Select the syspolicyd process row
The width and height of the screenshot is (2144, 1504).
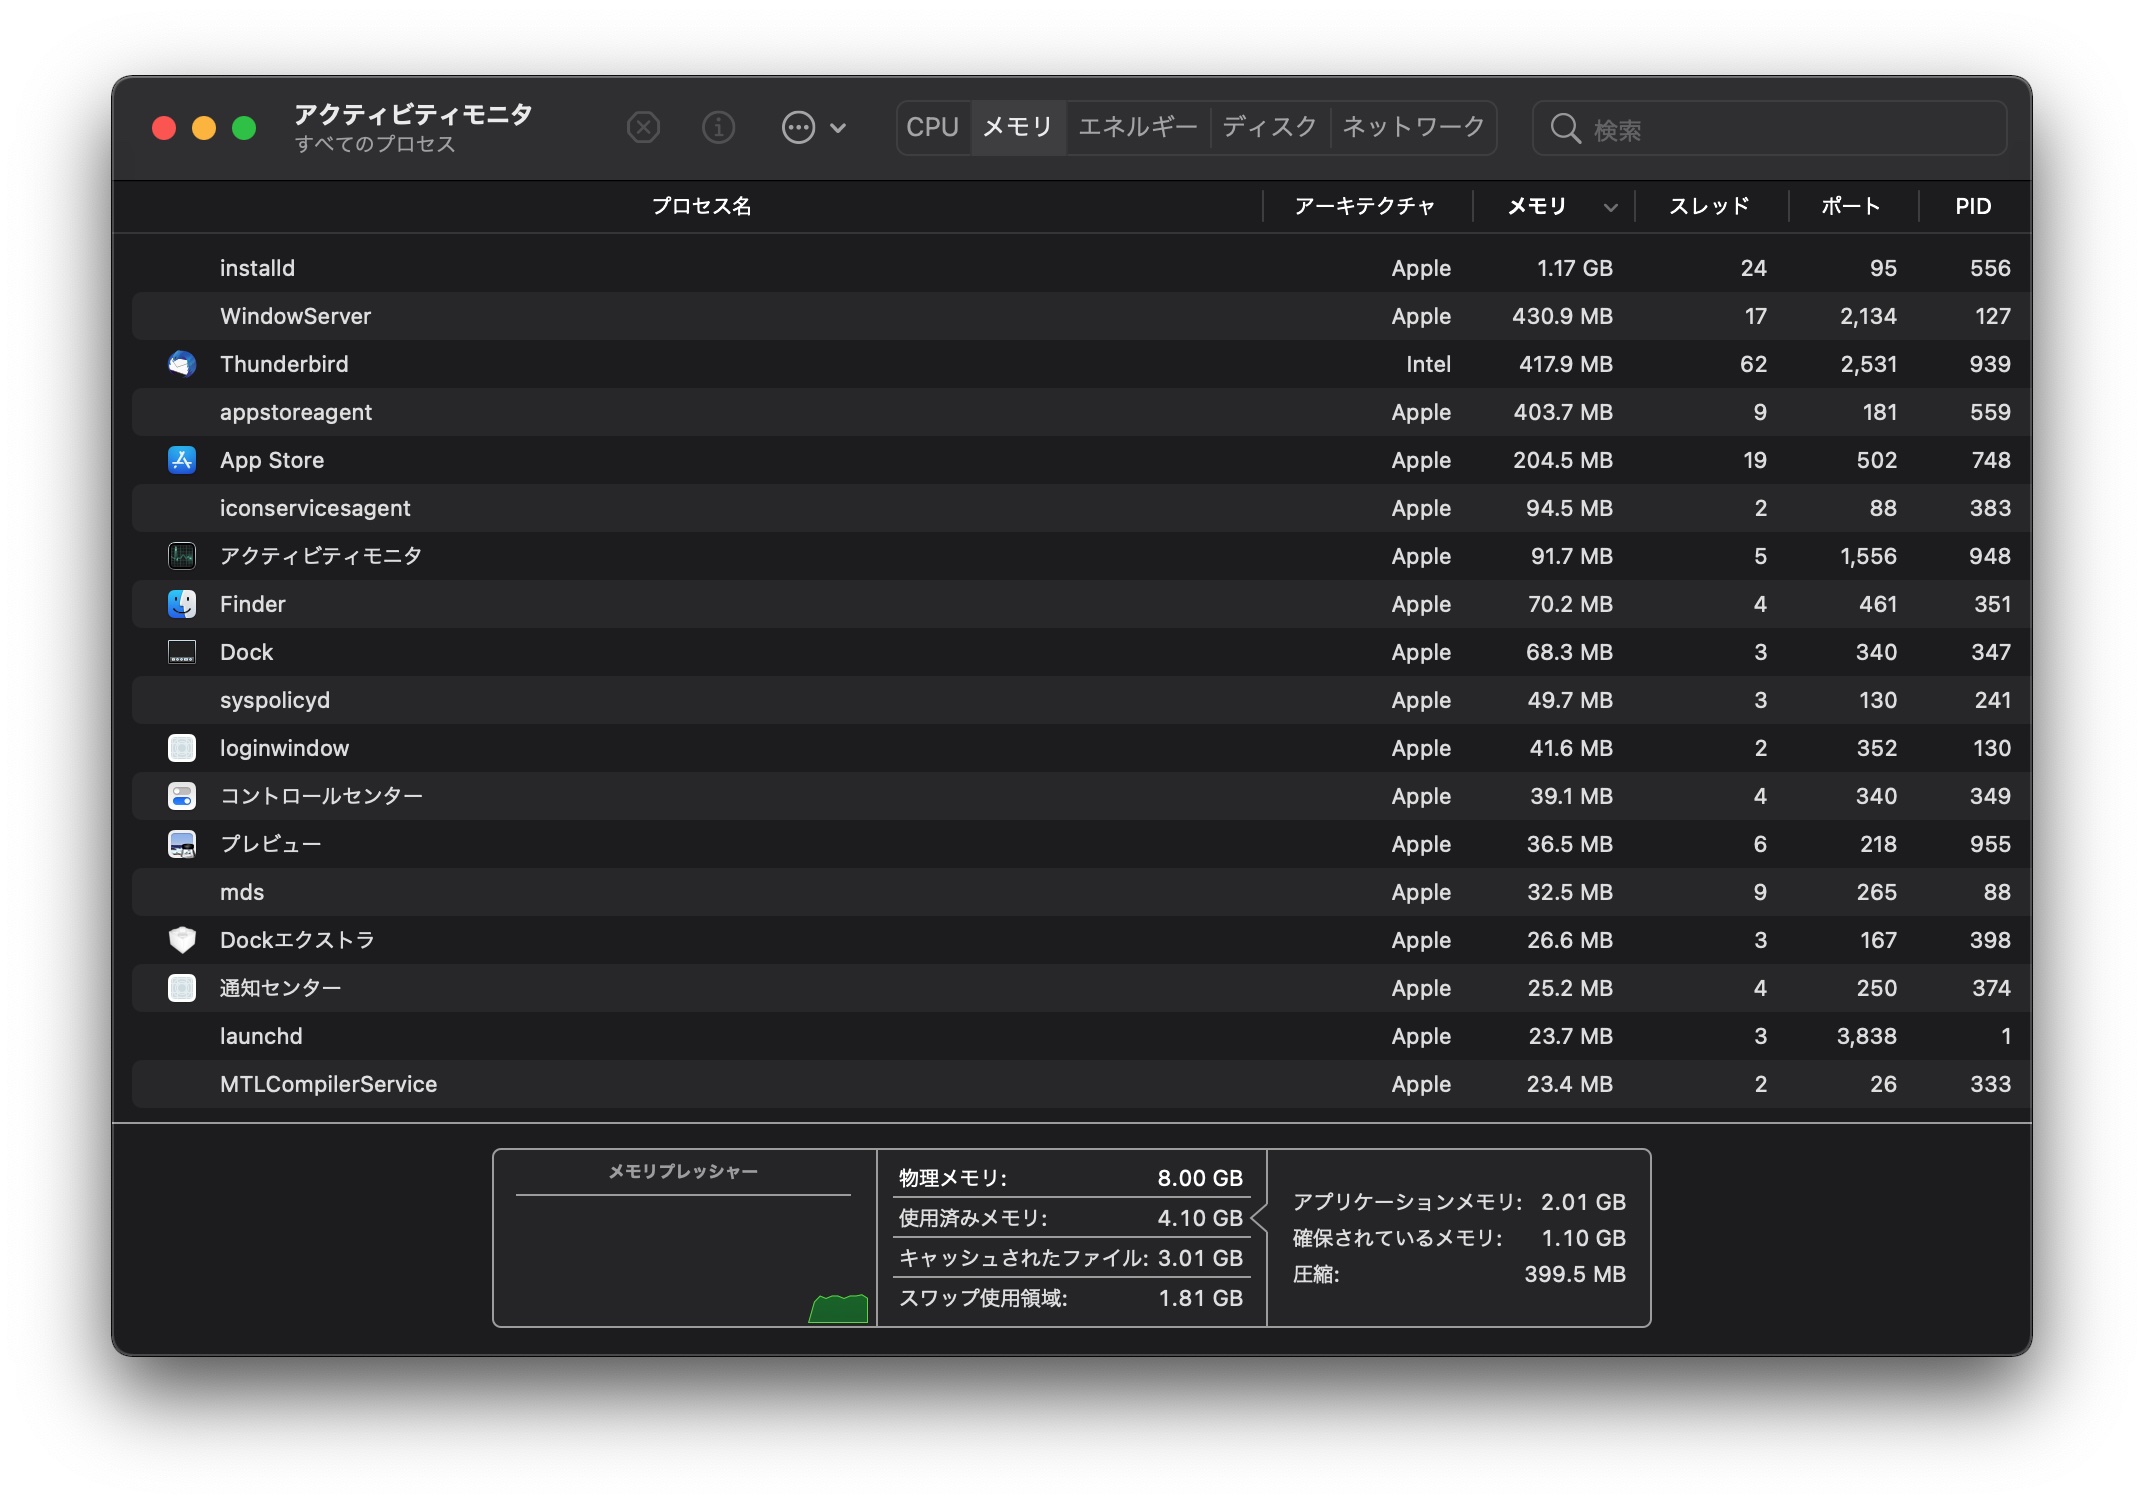tap(1081, 700)
